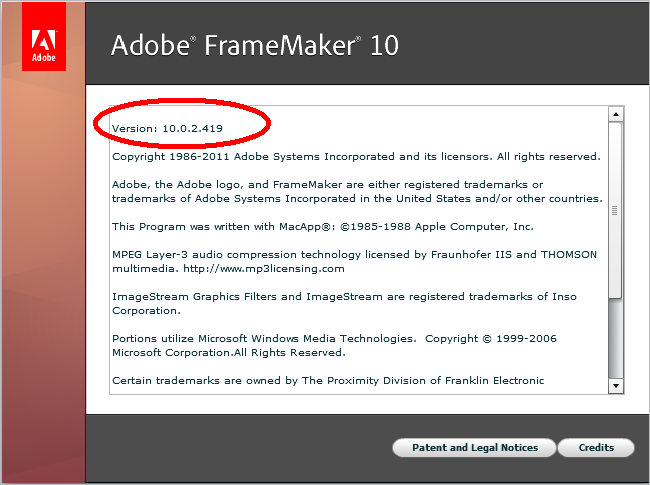Viewport: 650px width, 485px height.
Task: Click the scrollbar up arrow
Action: coord(615,114)
